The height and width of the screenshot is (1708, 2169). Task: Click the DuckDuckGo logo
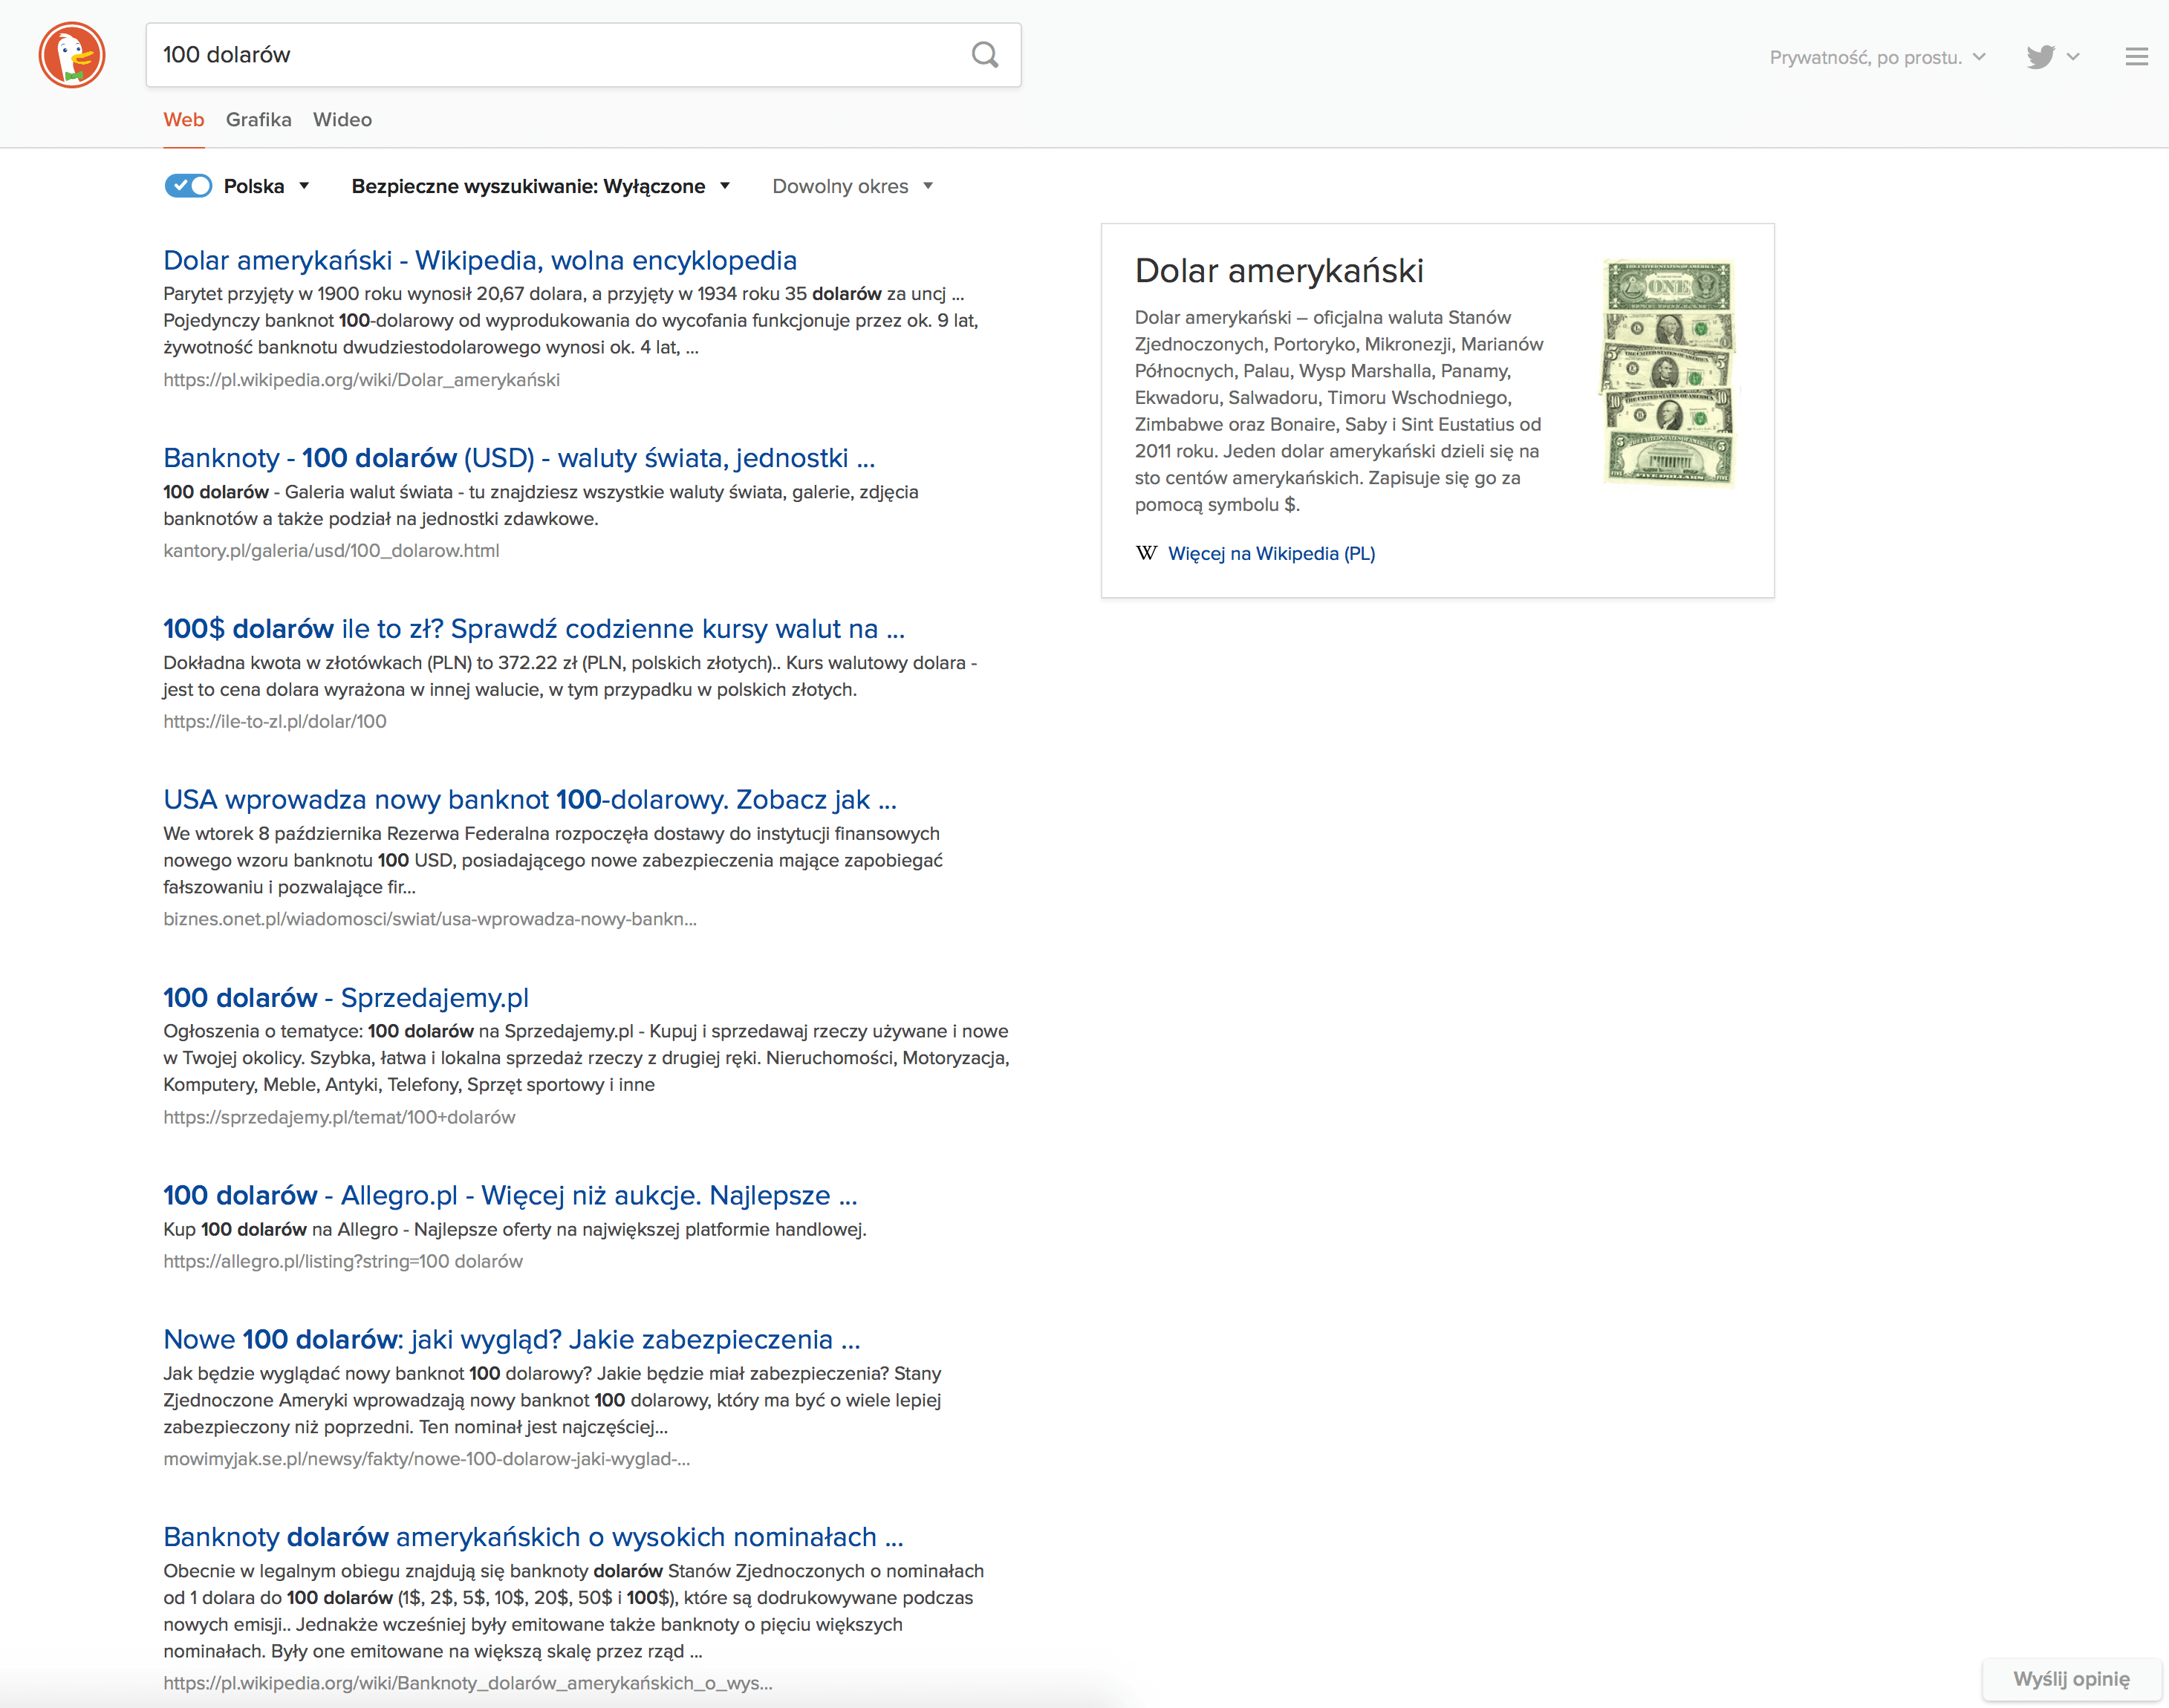click(72, 55)
